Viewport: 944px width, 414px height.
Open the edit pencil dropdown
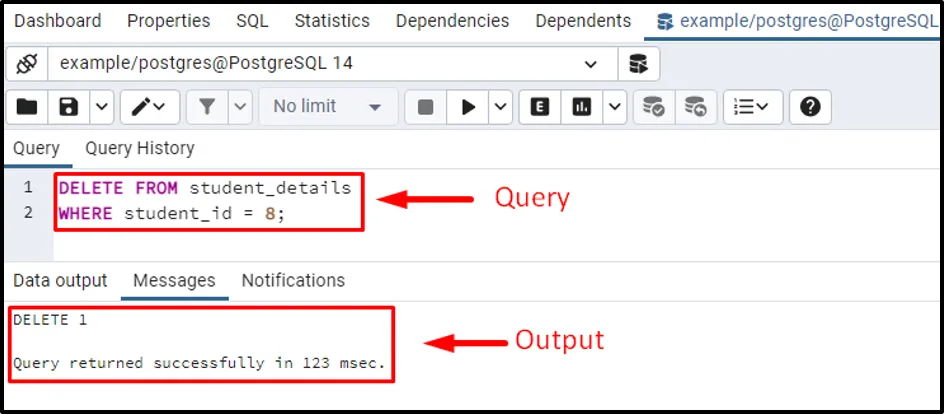(x=150, y=107)
